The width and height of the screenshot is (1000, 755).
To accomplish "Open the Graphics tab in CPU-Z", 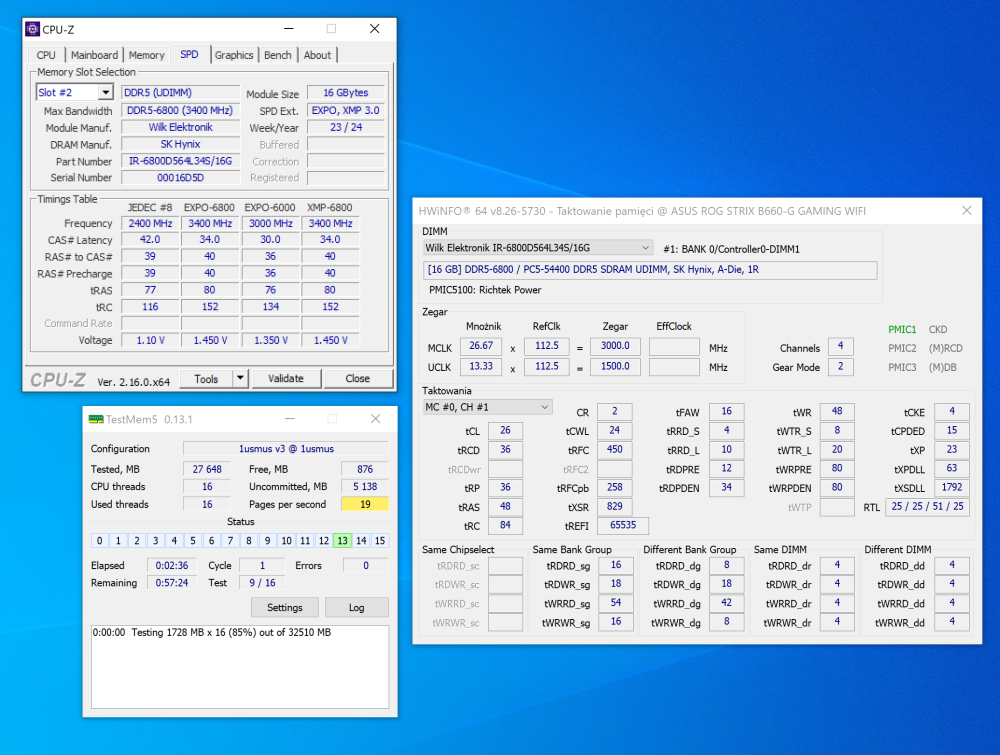I will tap(234, 55).
